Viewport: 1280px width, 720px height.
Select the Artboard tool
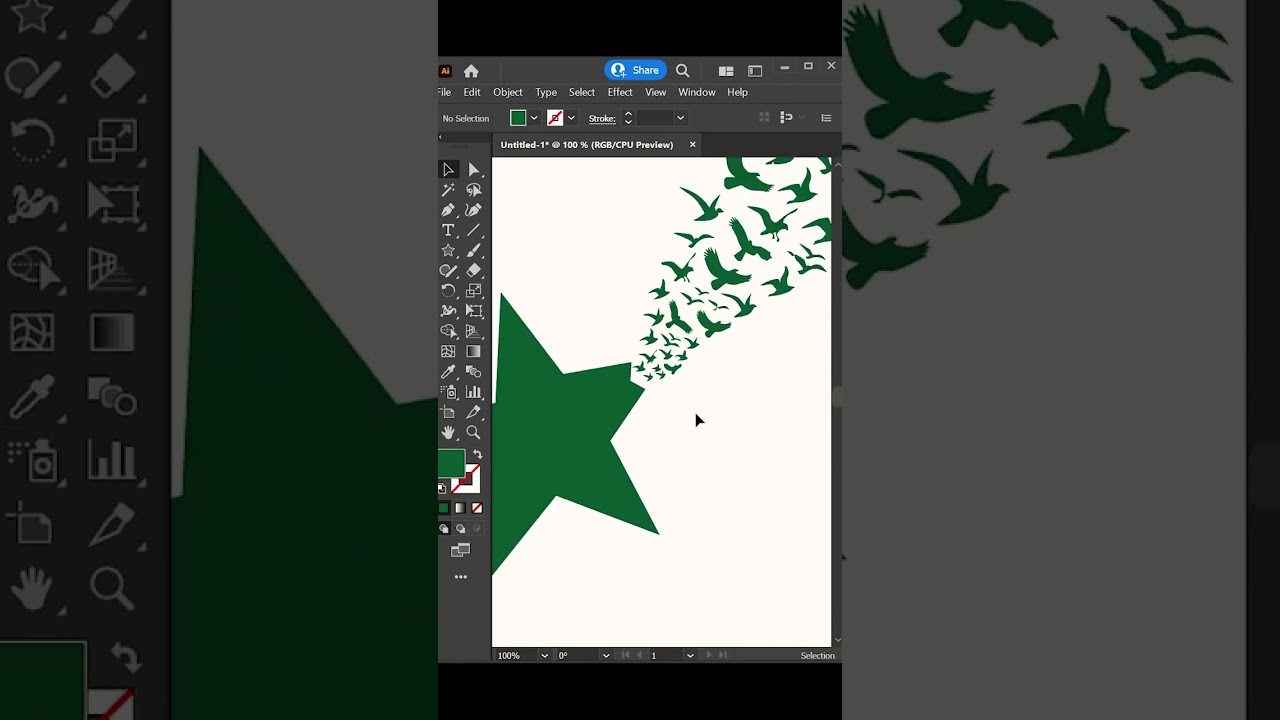pyautogui.click(x=449, y=412)
